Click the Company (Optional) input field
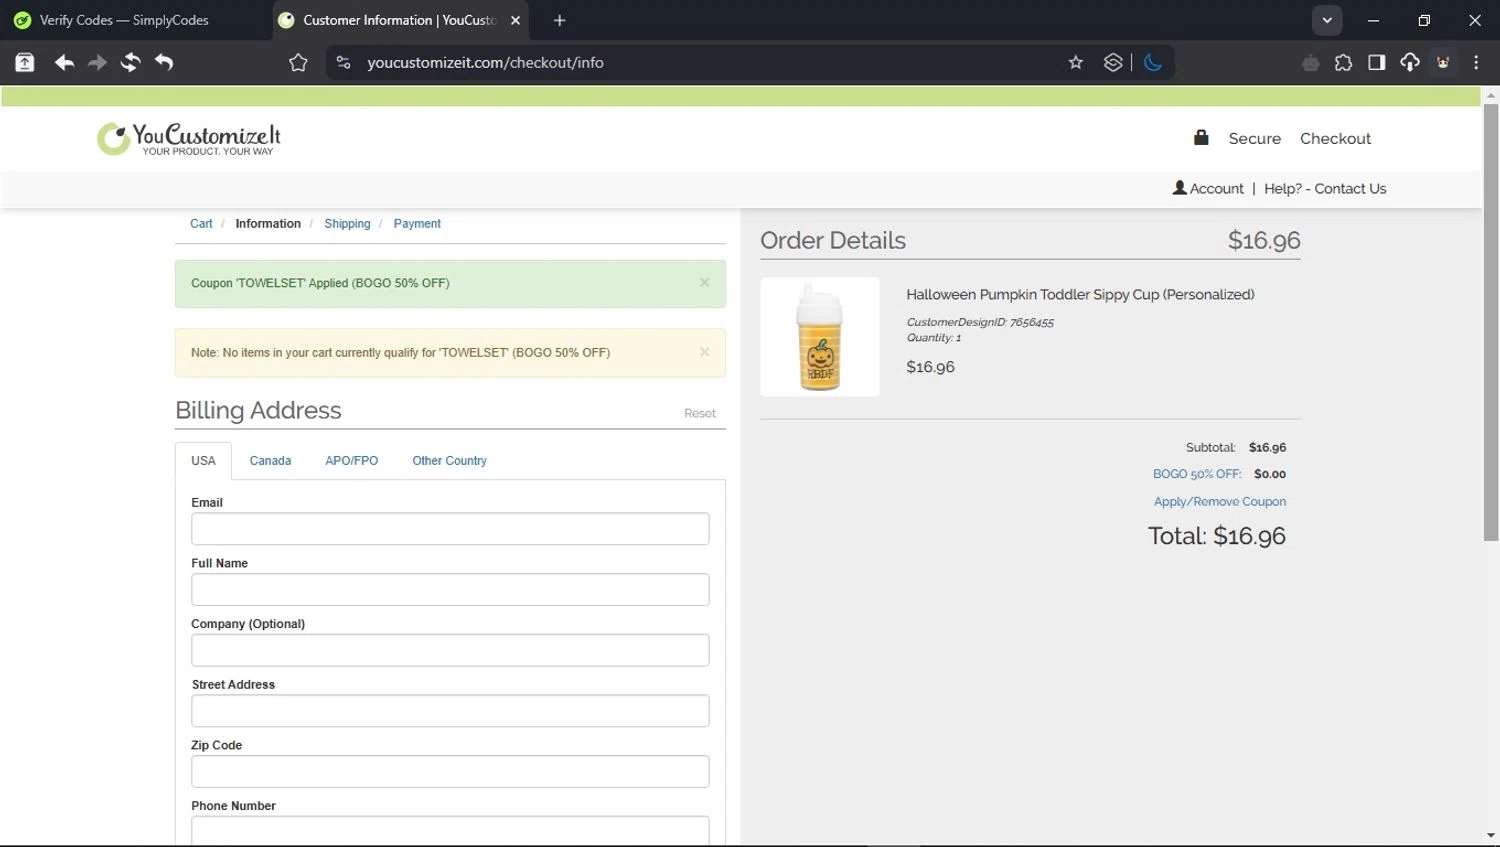This screenshot has height=847, width=1500. [450, 650]
